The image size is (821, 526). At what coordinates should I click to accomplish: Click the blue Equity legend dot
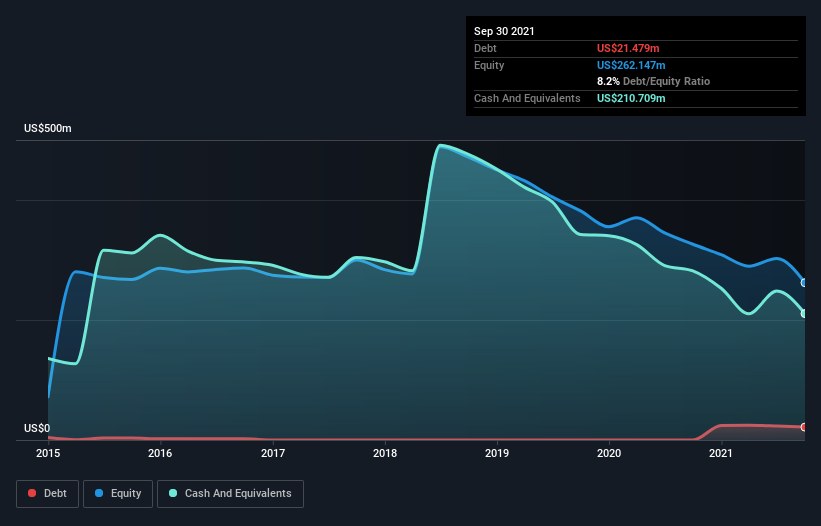tap(99, 493)
